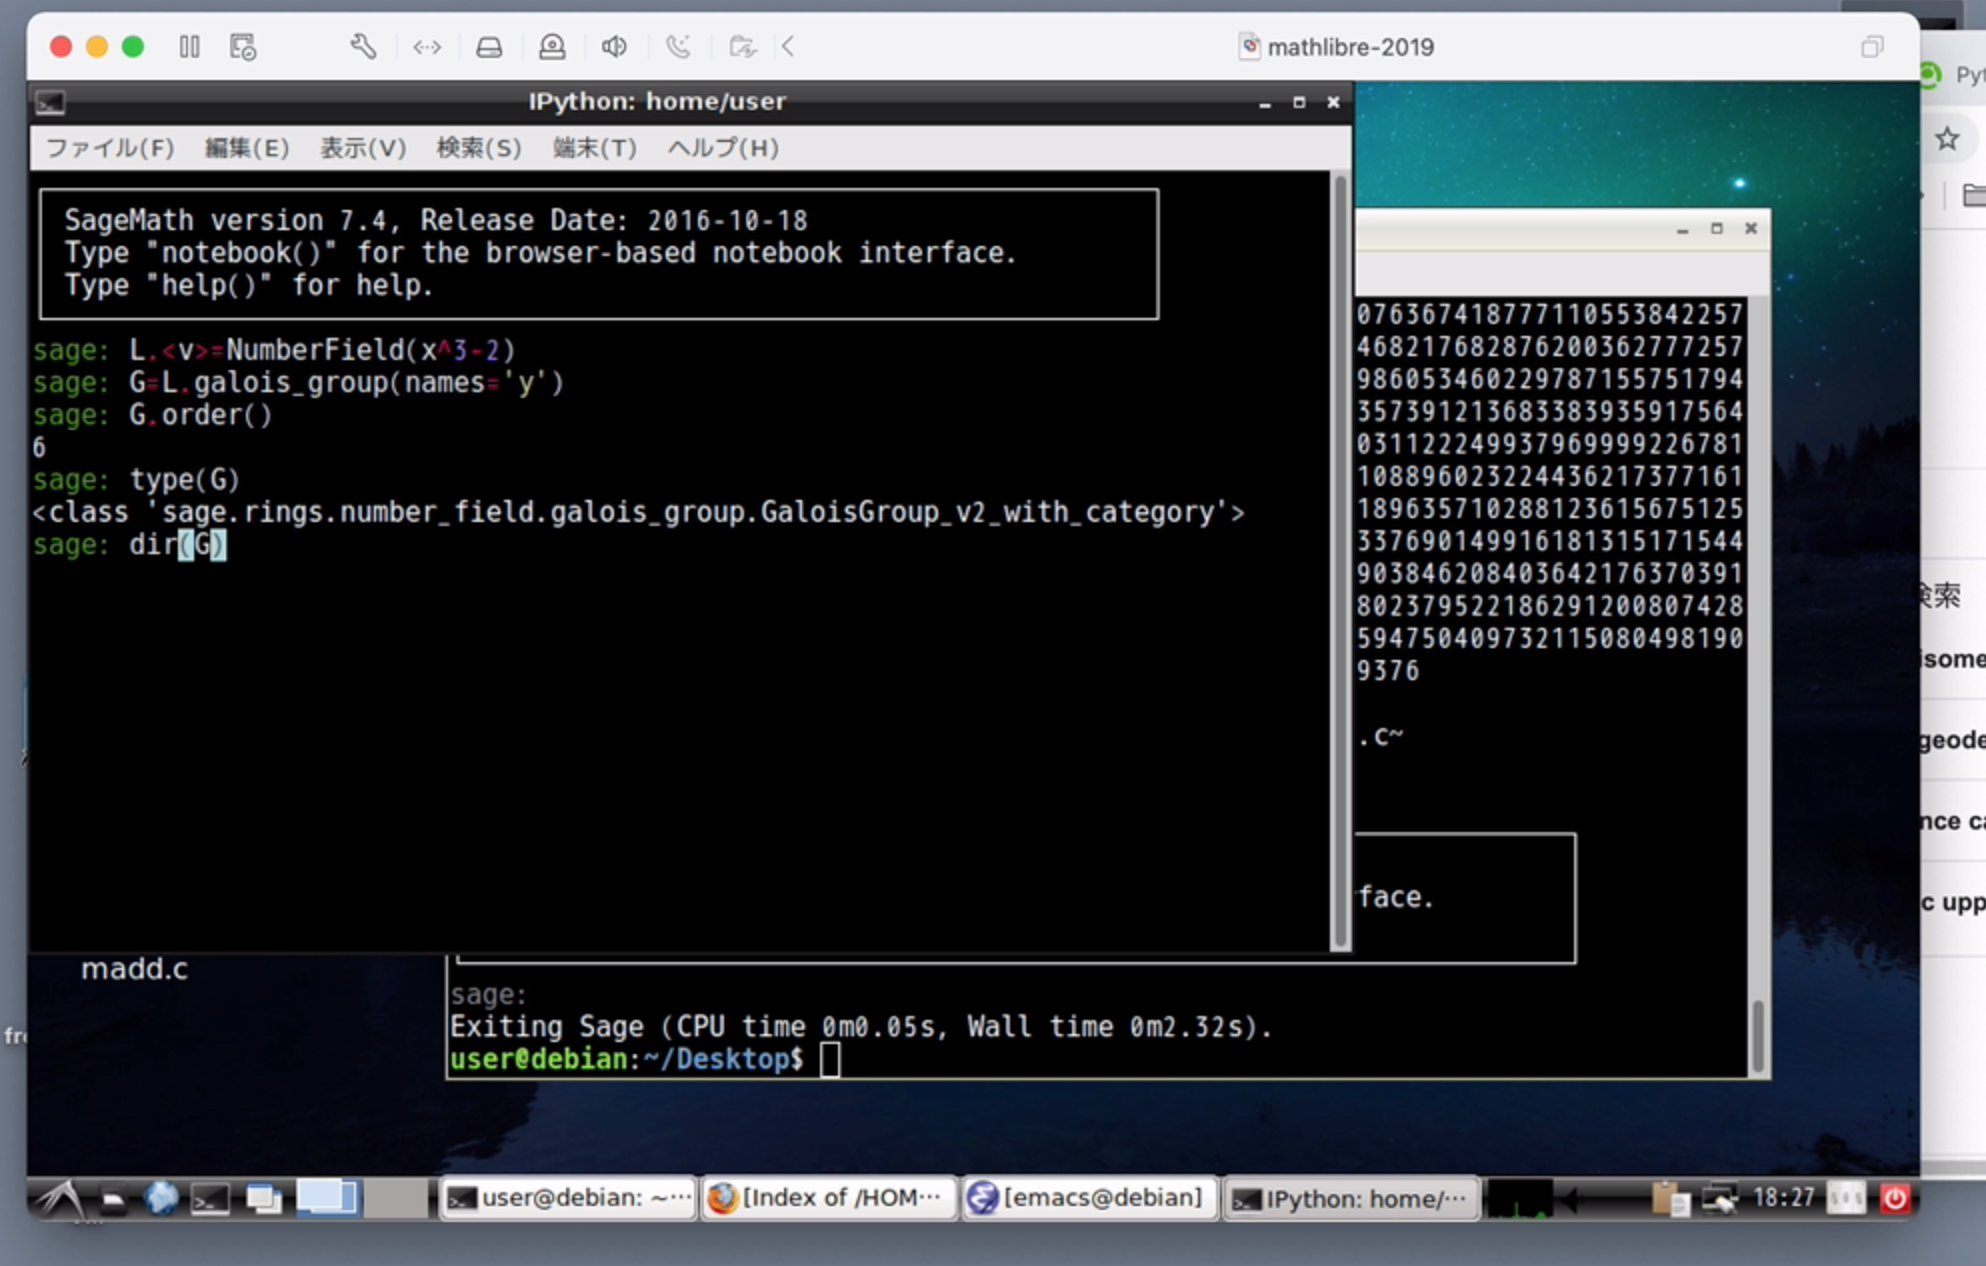Click the keyboard layout tray icon
This screenshot has width=1986, height=1266.
(x=1846, y=1198)
